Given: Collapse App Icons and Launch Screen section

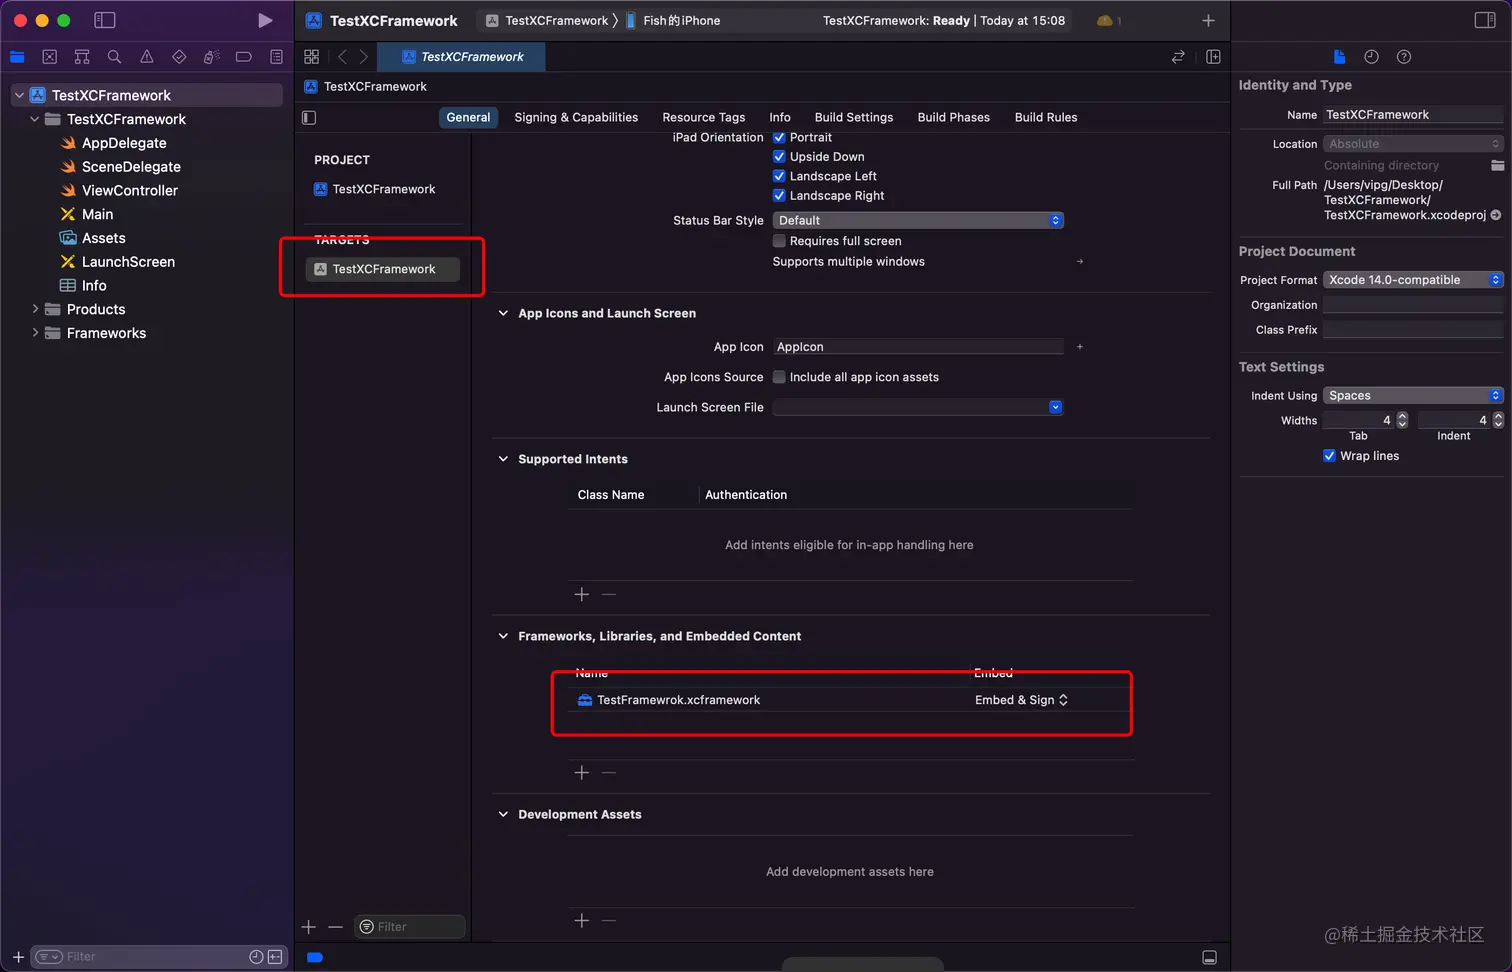Looking at the screenshot, I should [503, 313].
